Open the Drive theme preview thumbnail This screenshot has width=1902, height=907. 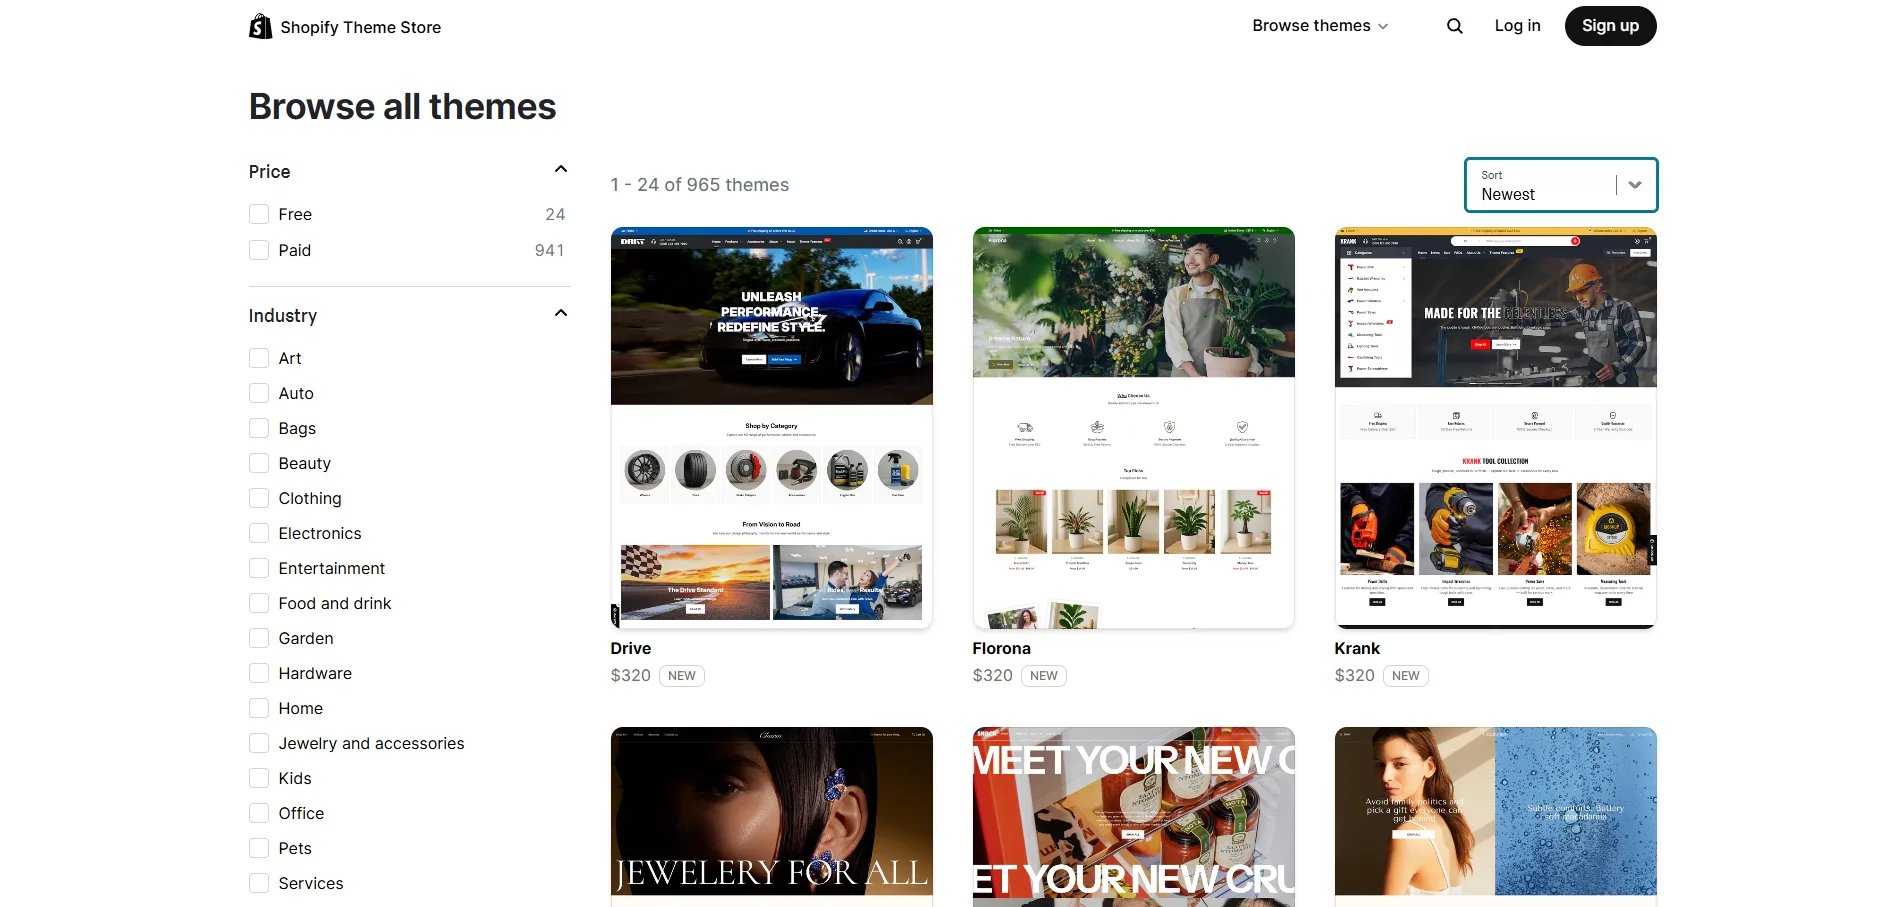coord(771,428)
